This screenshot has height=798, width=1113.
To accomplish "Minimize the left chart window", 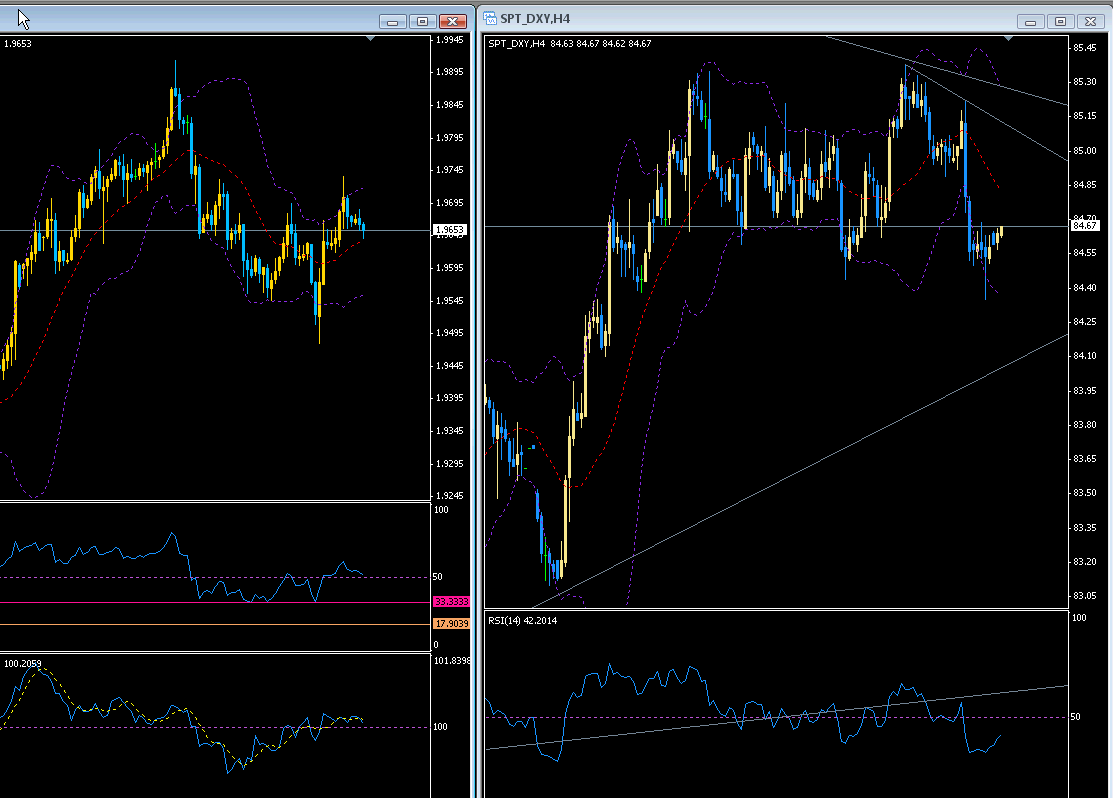I will click(x=393, y=21).
